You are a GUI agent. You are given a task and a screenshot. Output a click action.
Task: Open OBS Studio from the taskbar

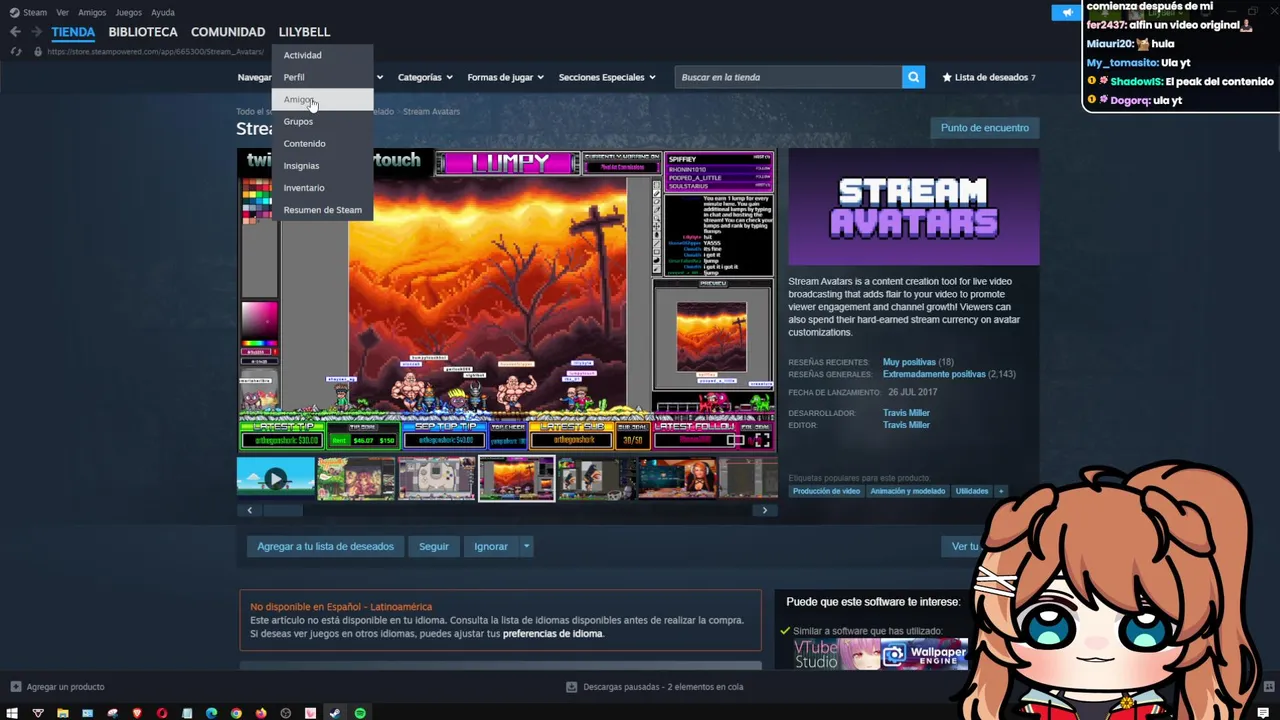tap(286, 713)
